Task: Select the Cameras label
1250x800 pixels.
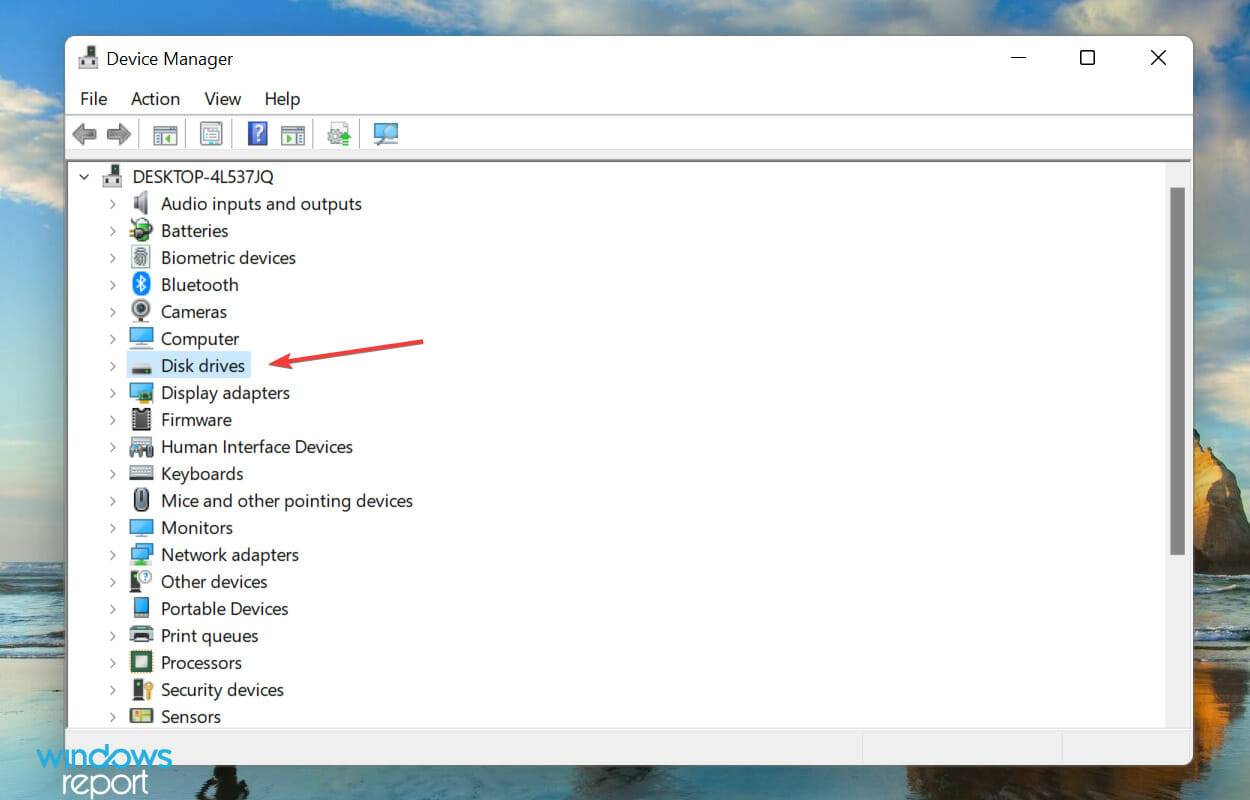Action: point(194,311)
